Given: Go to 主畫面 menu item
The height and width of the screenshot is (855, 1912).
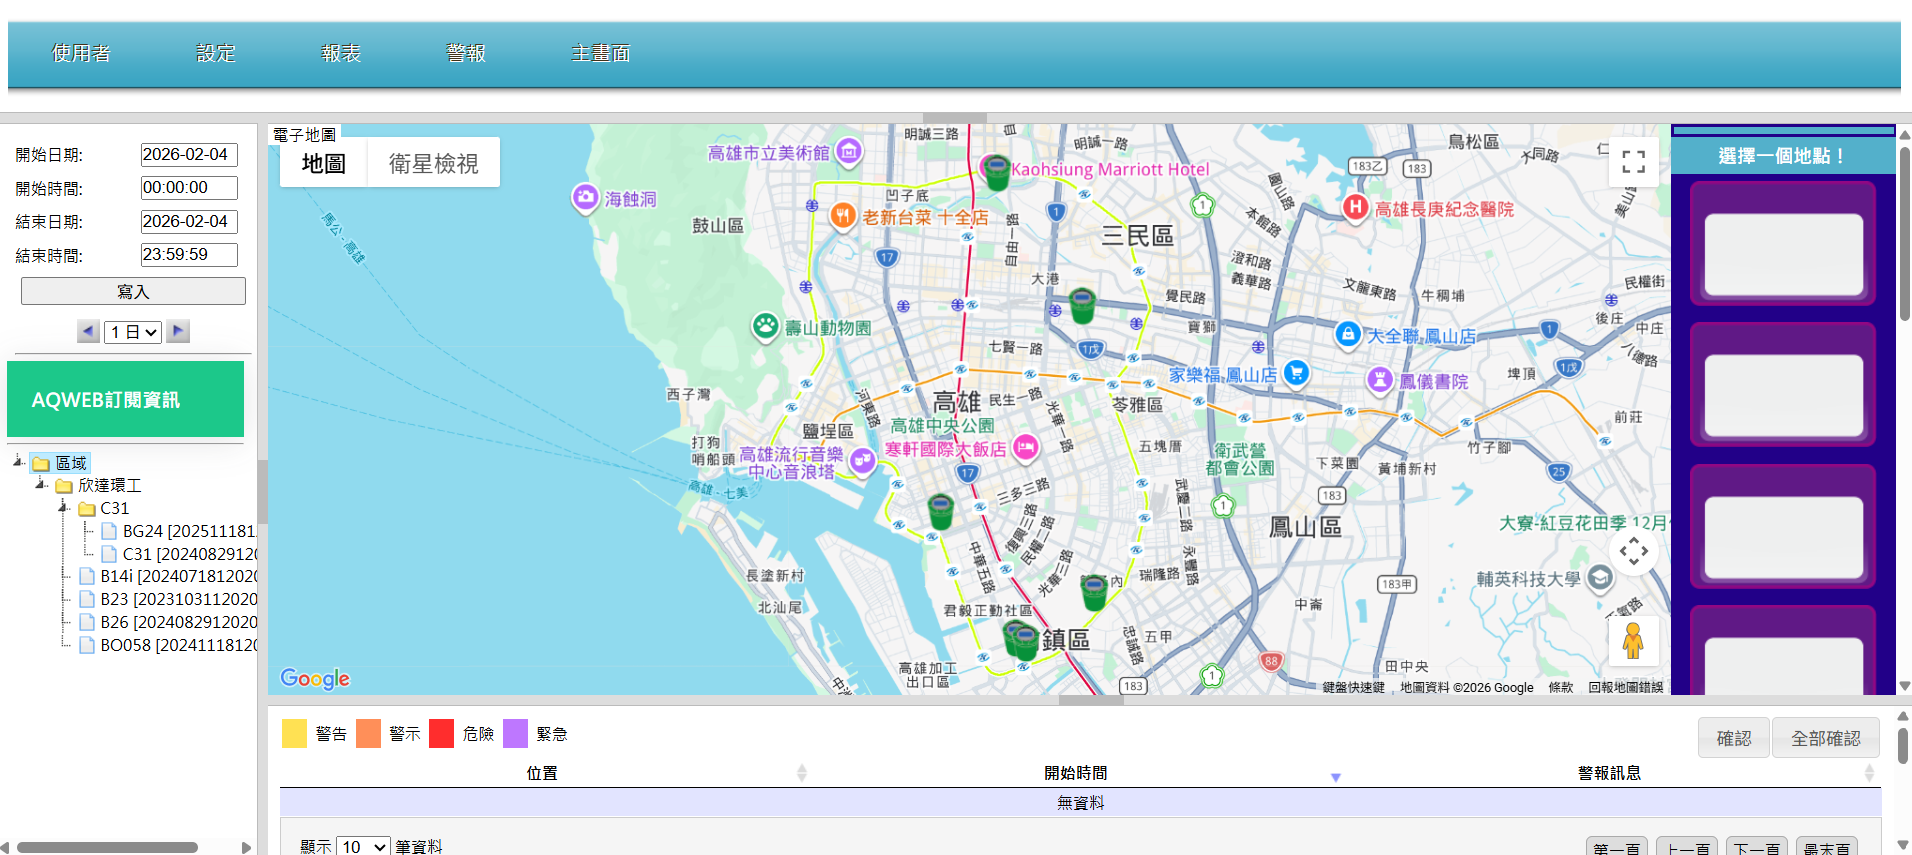Looking at the screenshot, I should pyautogui.click(x=601, y=53).
